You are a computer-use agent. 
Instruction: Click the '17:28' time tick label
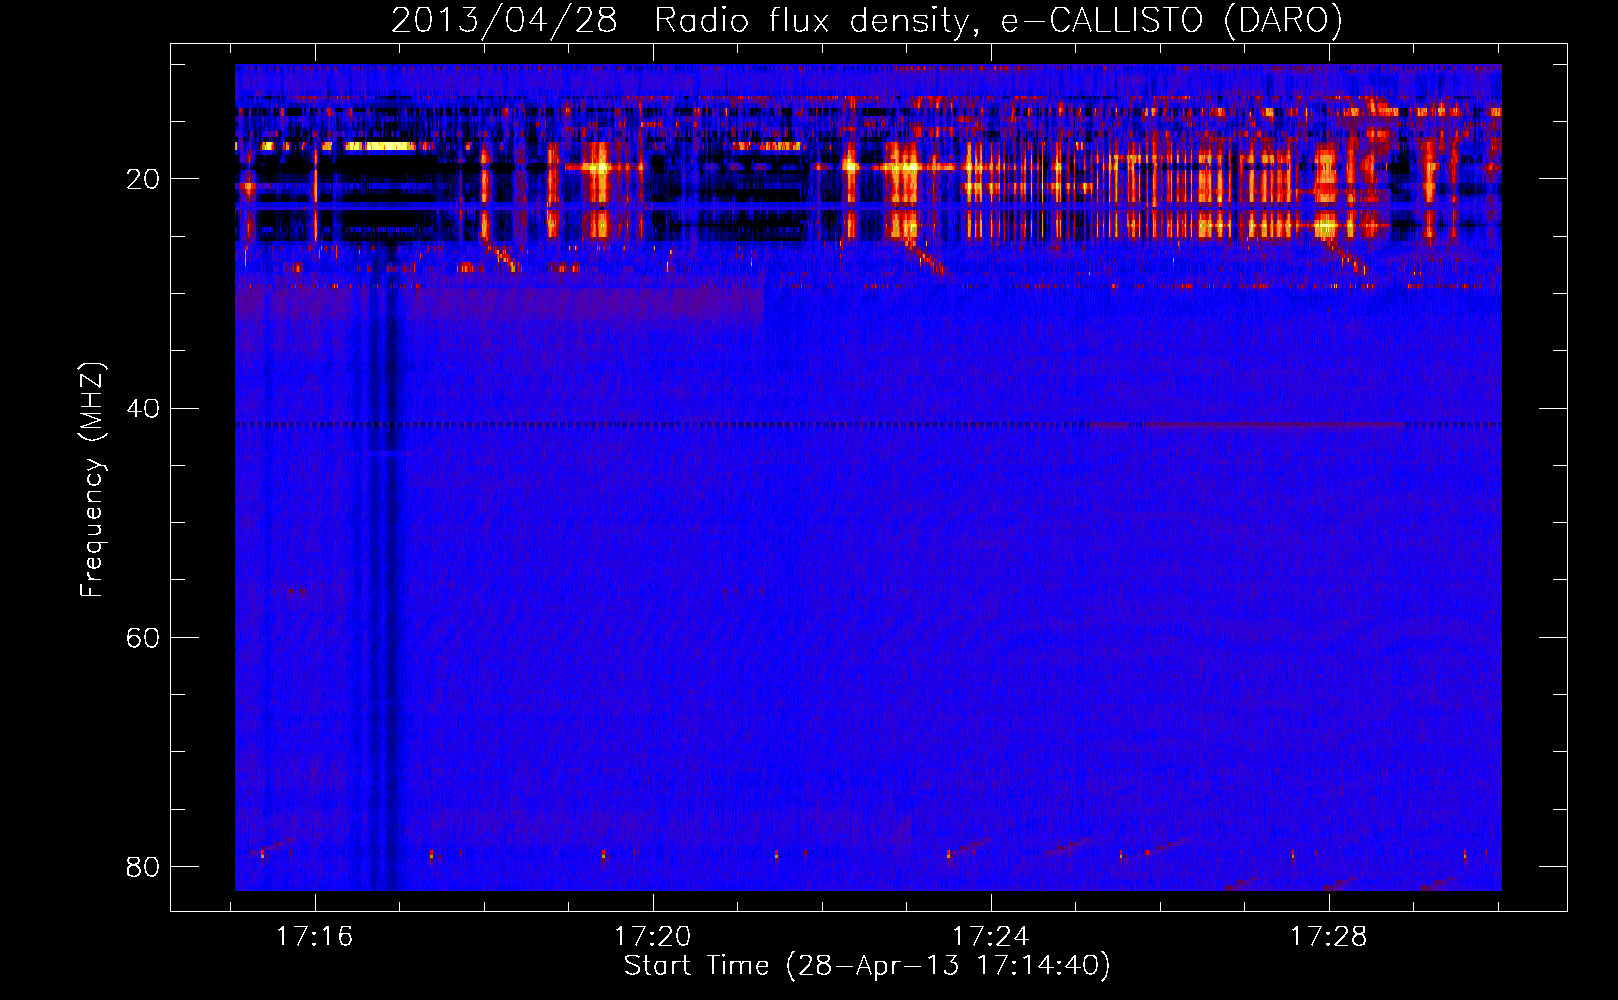[1328, 937]
